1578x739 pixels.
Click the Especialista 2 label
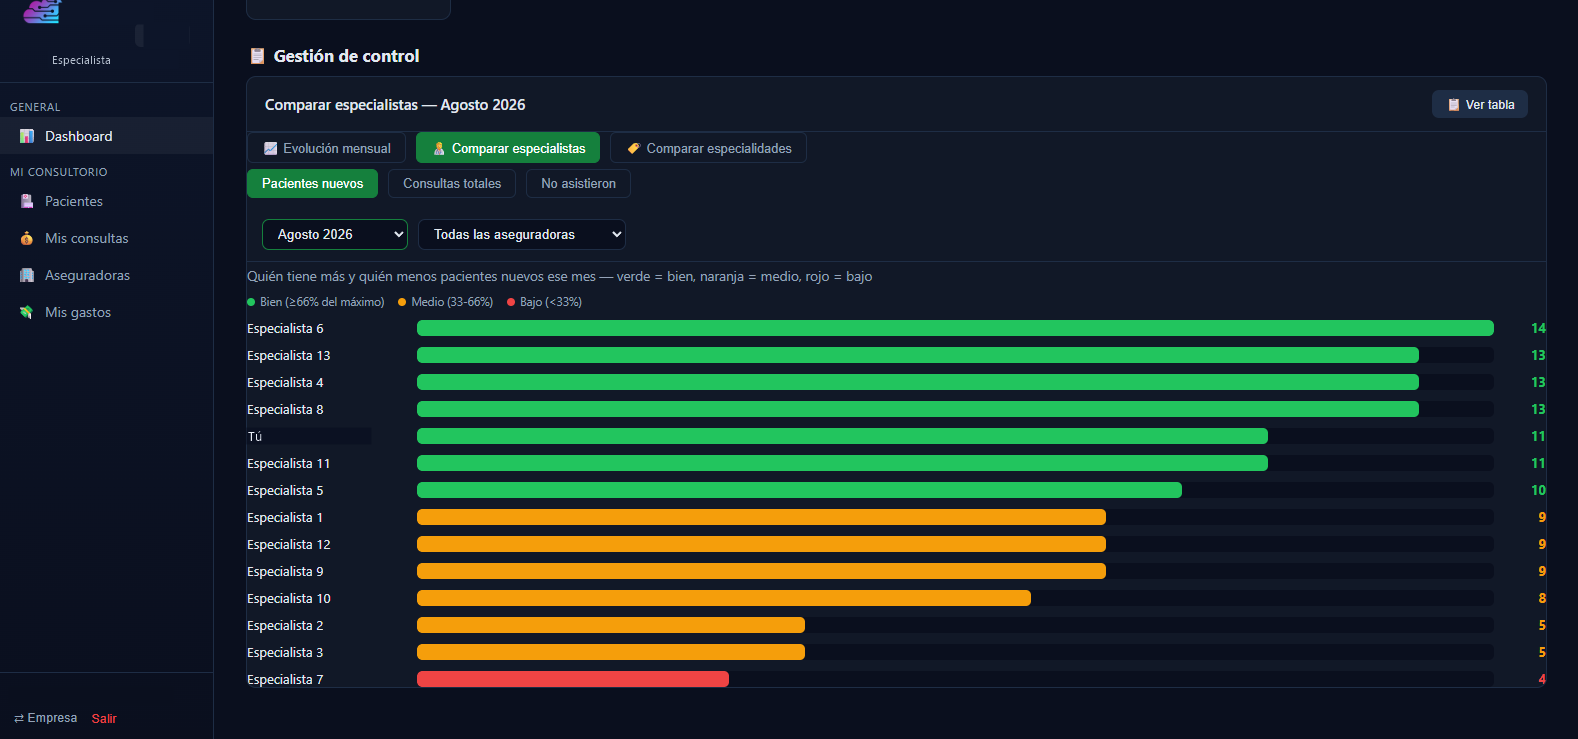[285, 625]
